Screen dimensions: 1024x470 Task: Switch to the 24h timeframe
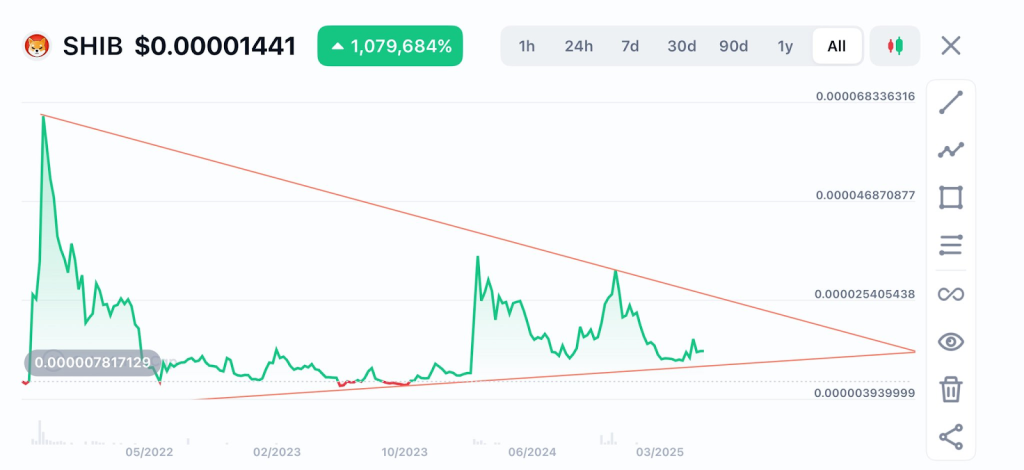point(578,46)
